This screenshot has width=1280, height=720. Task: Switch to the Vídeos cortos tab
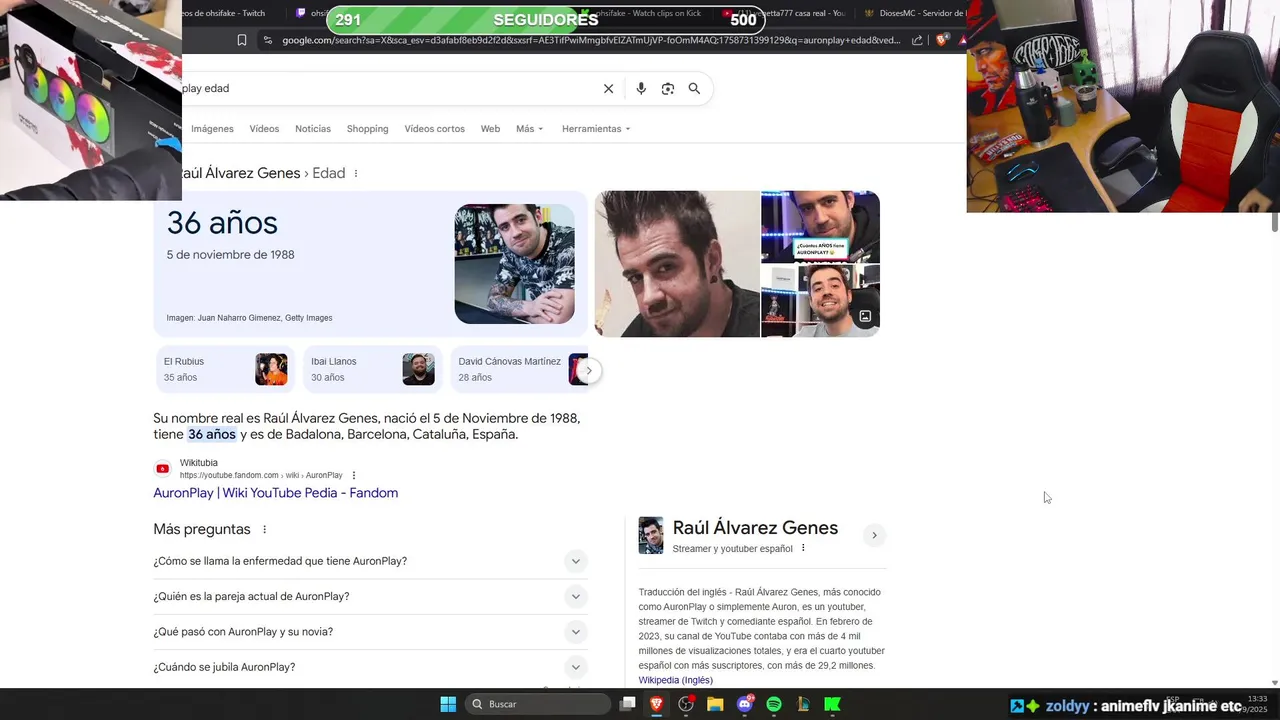[434, 129]
